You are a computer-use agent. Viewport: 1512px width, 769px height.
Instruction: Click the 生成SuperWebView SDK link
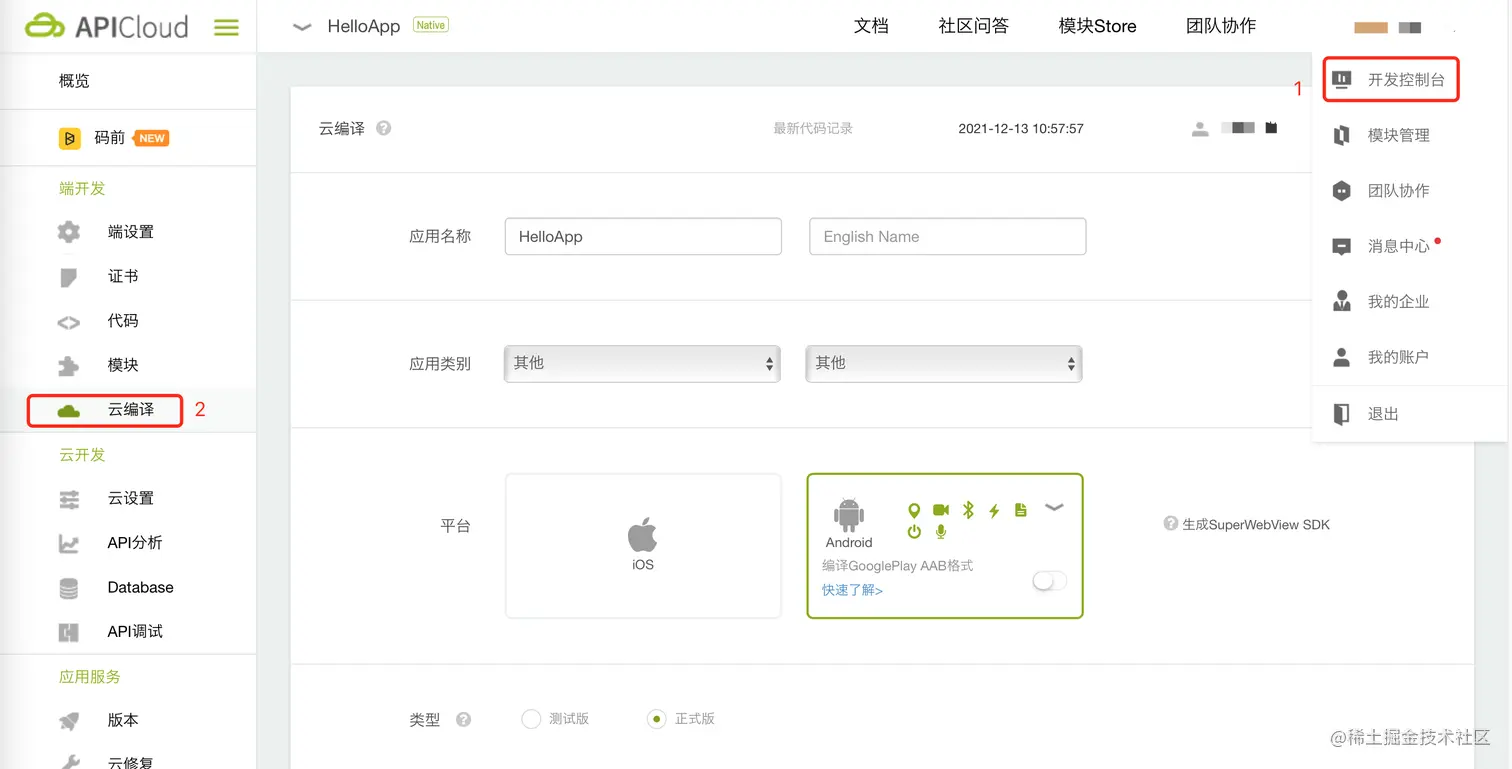pos(1254,523)
